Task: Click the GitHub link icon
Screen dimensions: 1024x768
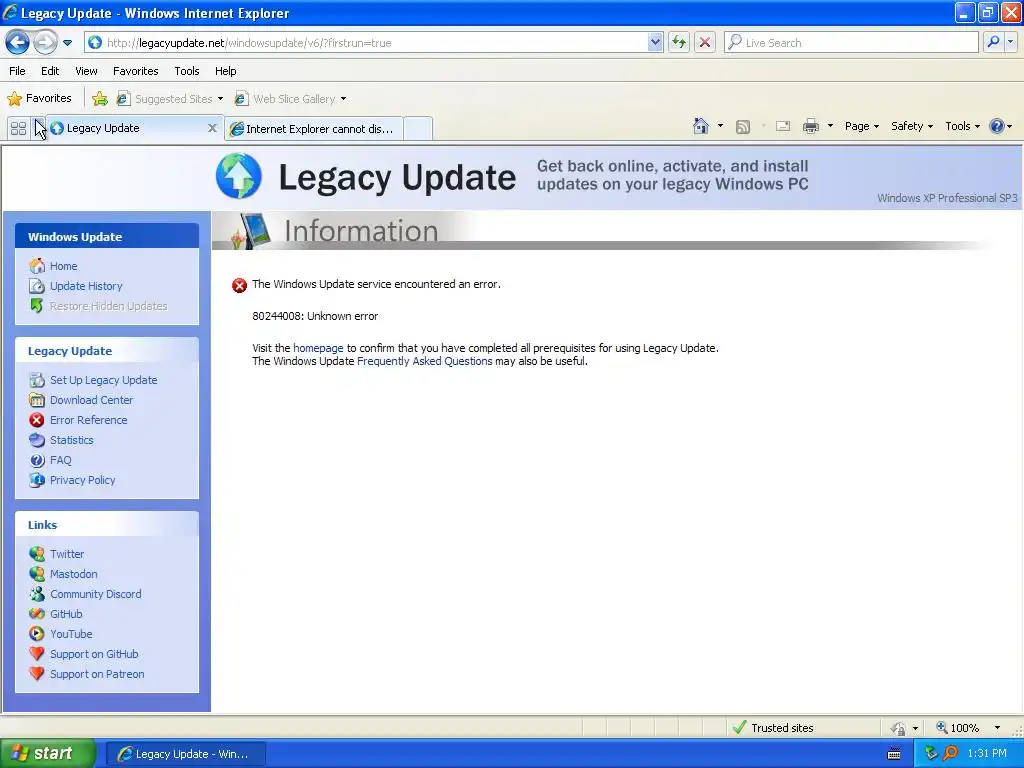Action: pos(37,614)
